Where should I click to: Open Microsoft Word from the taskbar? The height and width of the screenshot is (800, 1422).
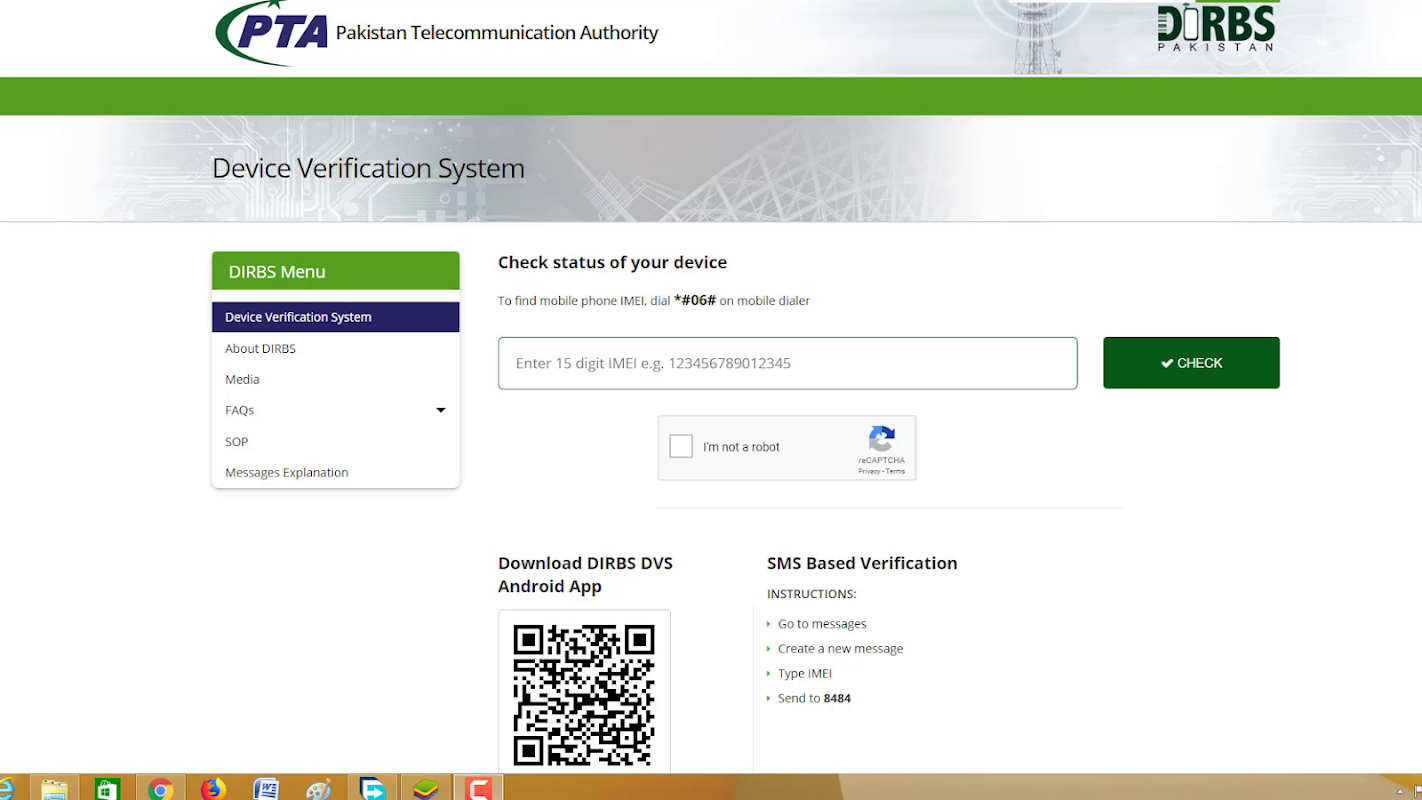point(266,789)
